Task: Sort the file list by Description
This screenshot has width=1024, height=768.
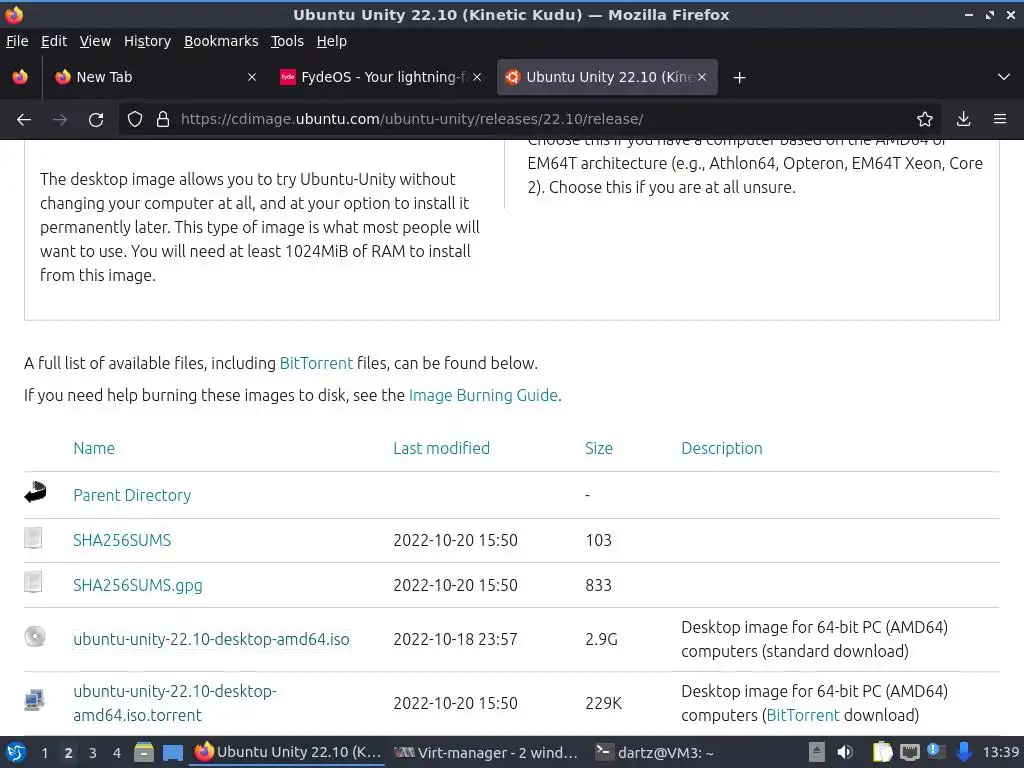Action: (x=722, y=448)
